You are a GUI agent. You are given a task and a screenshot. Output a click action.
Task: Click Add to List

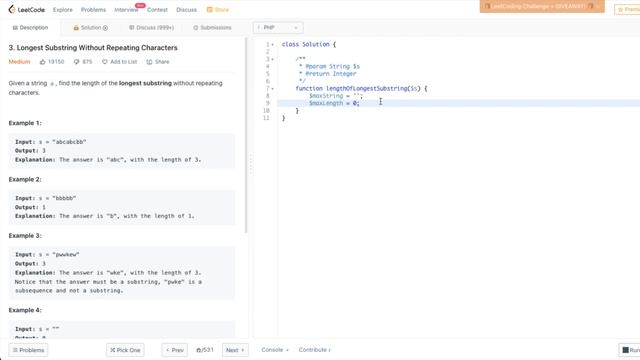[120, 62]
